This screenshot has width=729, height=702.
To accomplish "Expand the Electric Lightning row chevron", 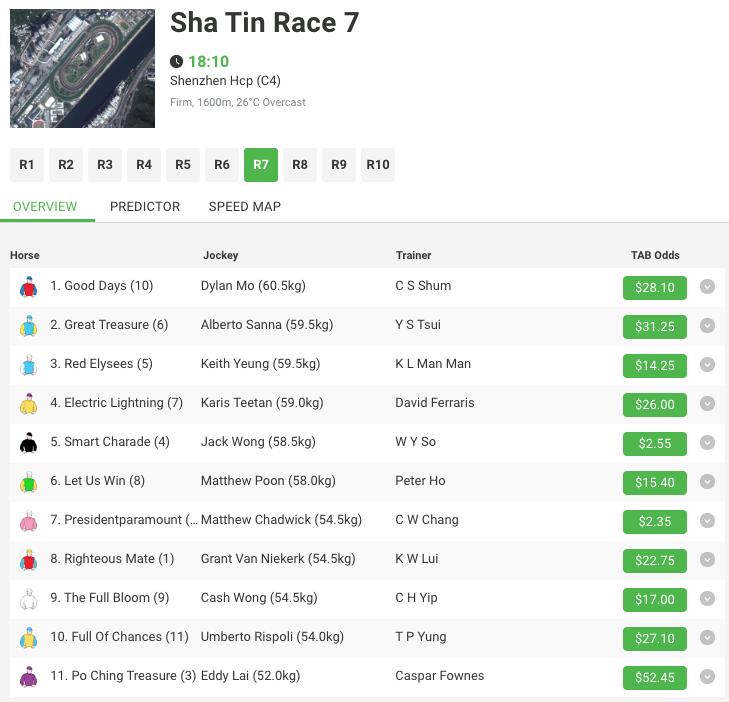I will click(707, 404).
